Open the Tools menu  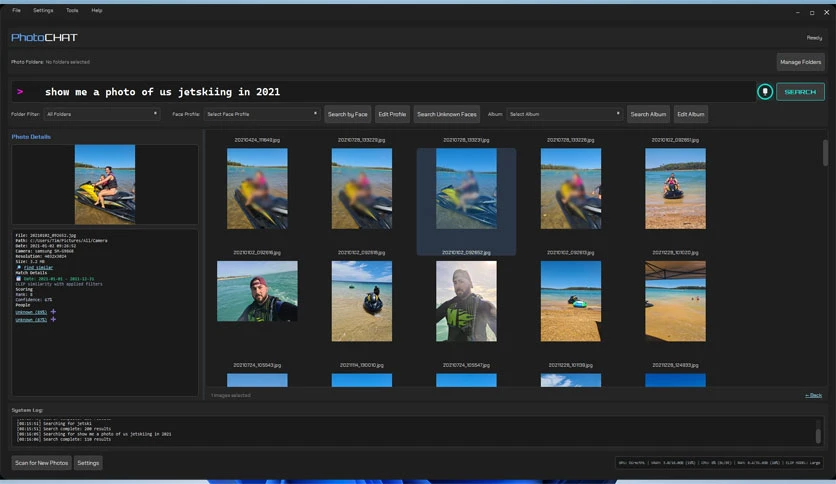coord(72,11)
